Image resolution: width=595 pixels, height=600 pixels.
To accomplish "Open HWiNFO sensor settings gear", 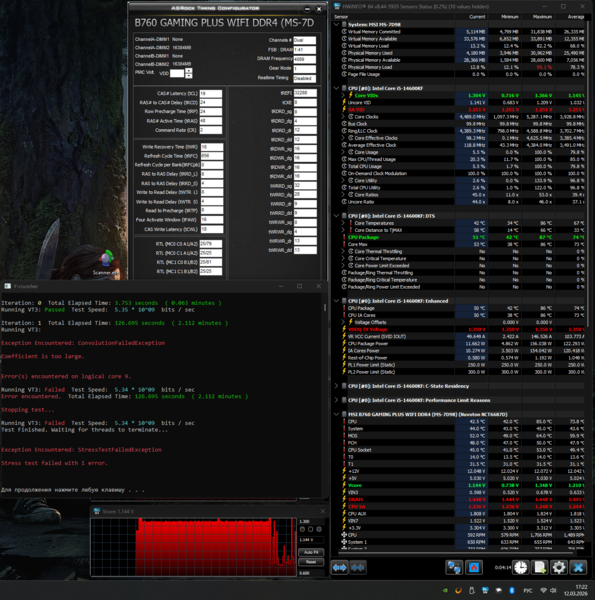I will tap(559, 567).
